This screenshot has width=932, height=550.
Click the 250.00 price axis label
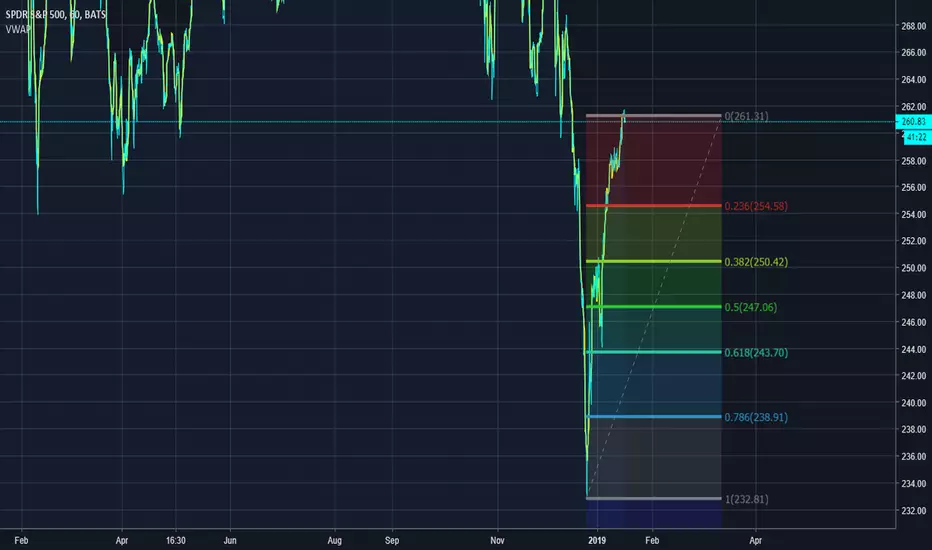(x=914, y=268)
